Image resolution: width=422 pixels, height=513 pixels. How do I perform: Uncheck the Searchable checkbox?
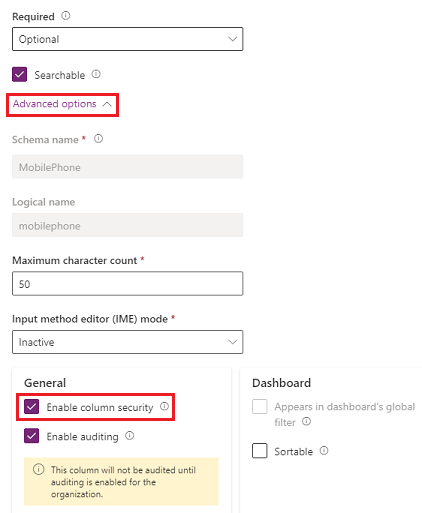pos(19,74)
